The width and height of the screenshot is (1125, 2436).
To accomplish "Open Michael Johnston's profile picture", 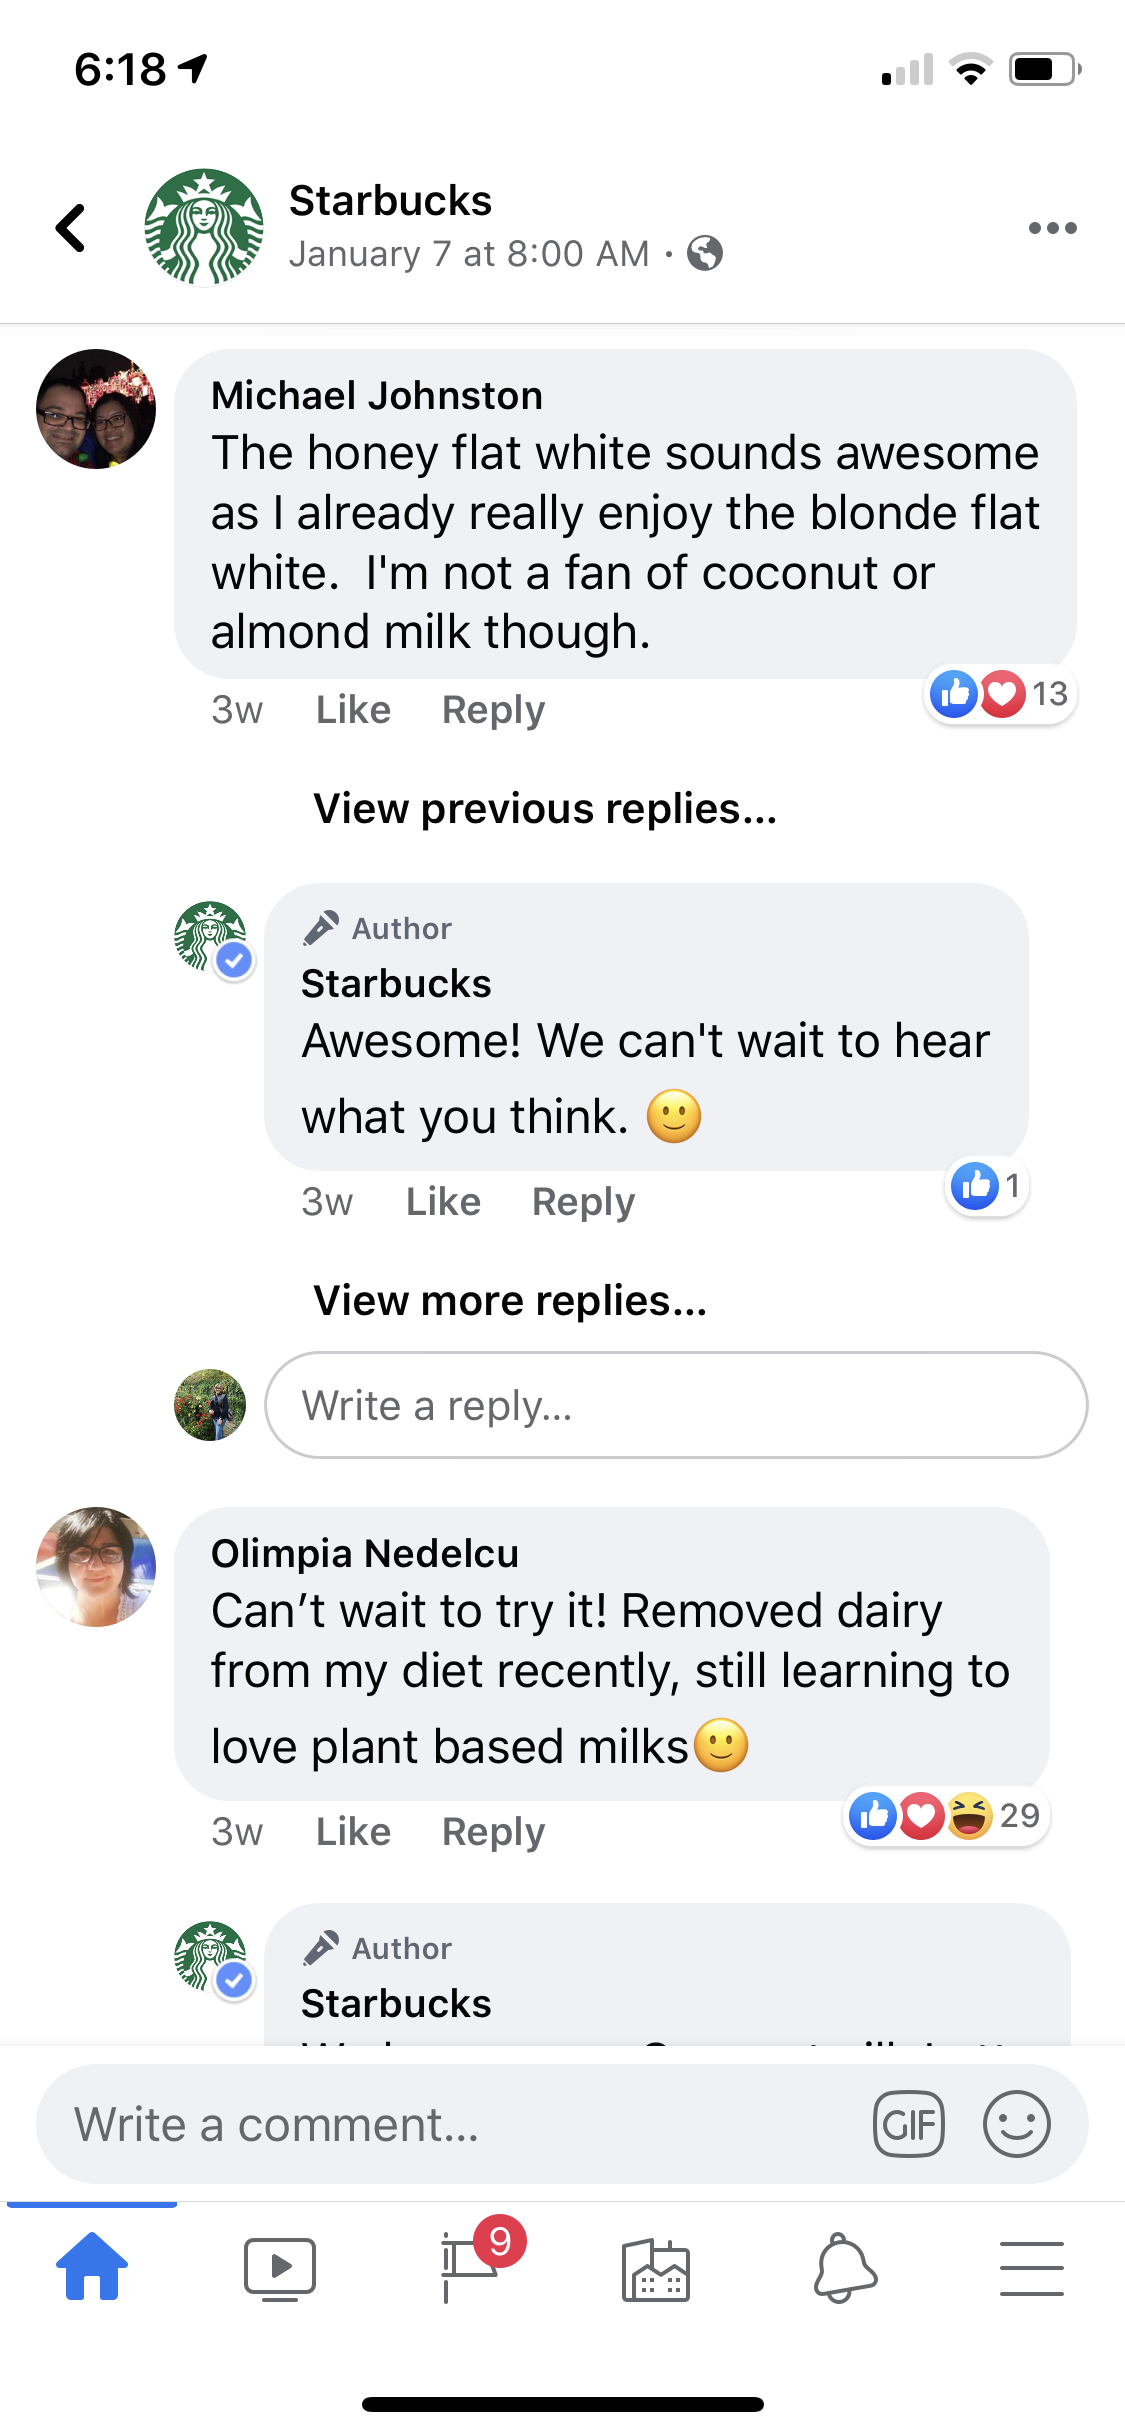I will click(x=96, y=409).
